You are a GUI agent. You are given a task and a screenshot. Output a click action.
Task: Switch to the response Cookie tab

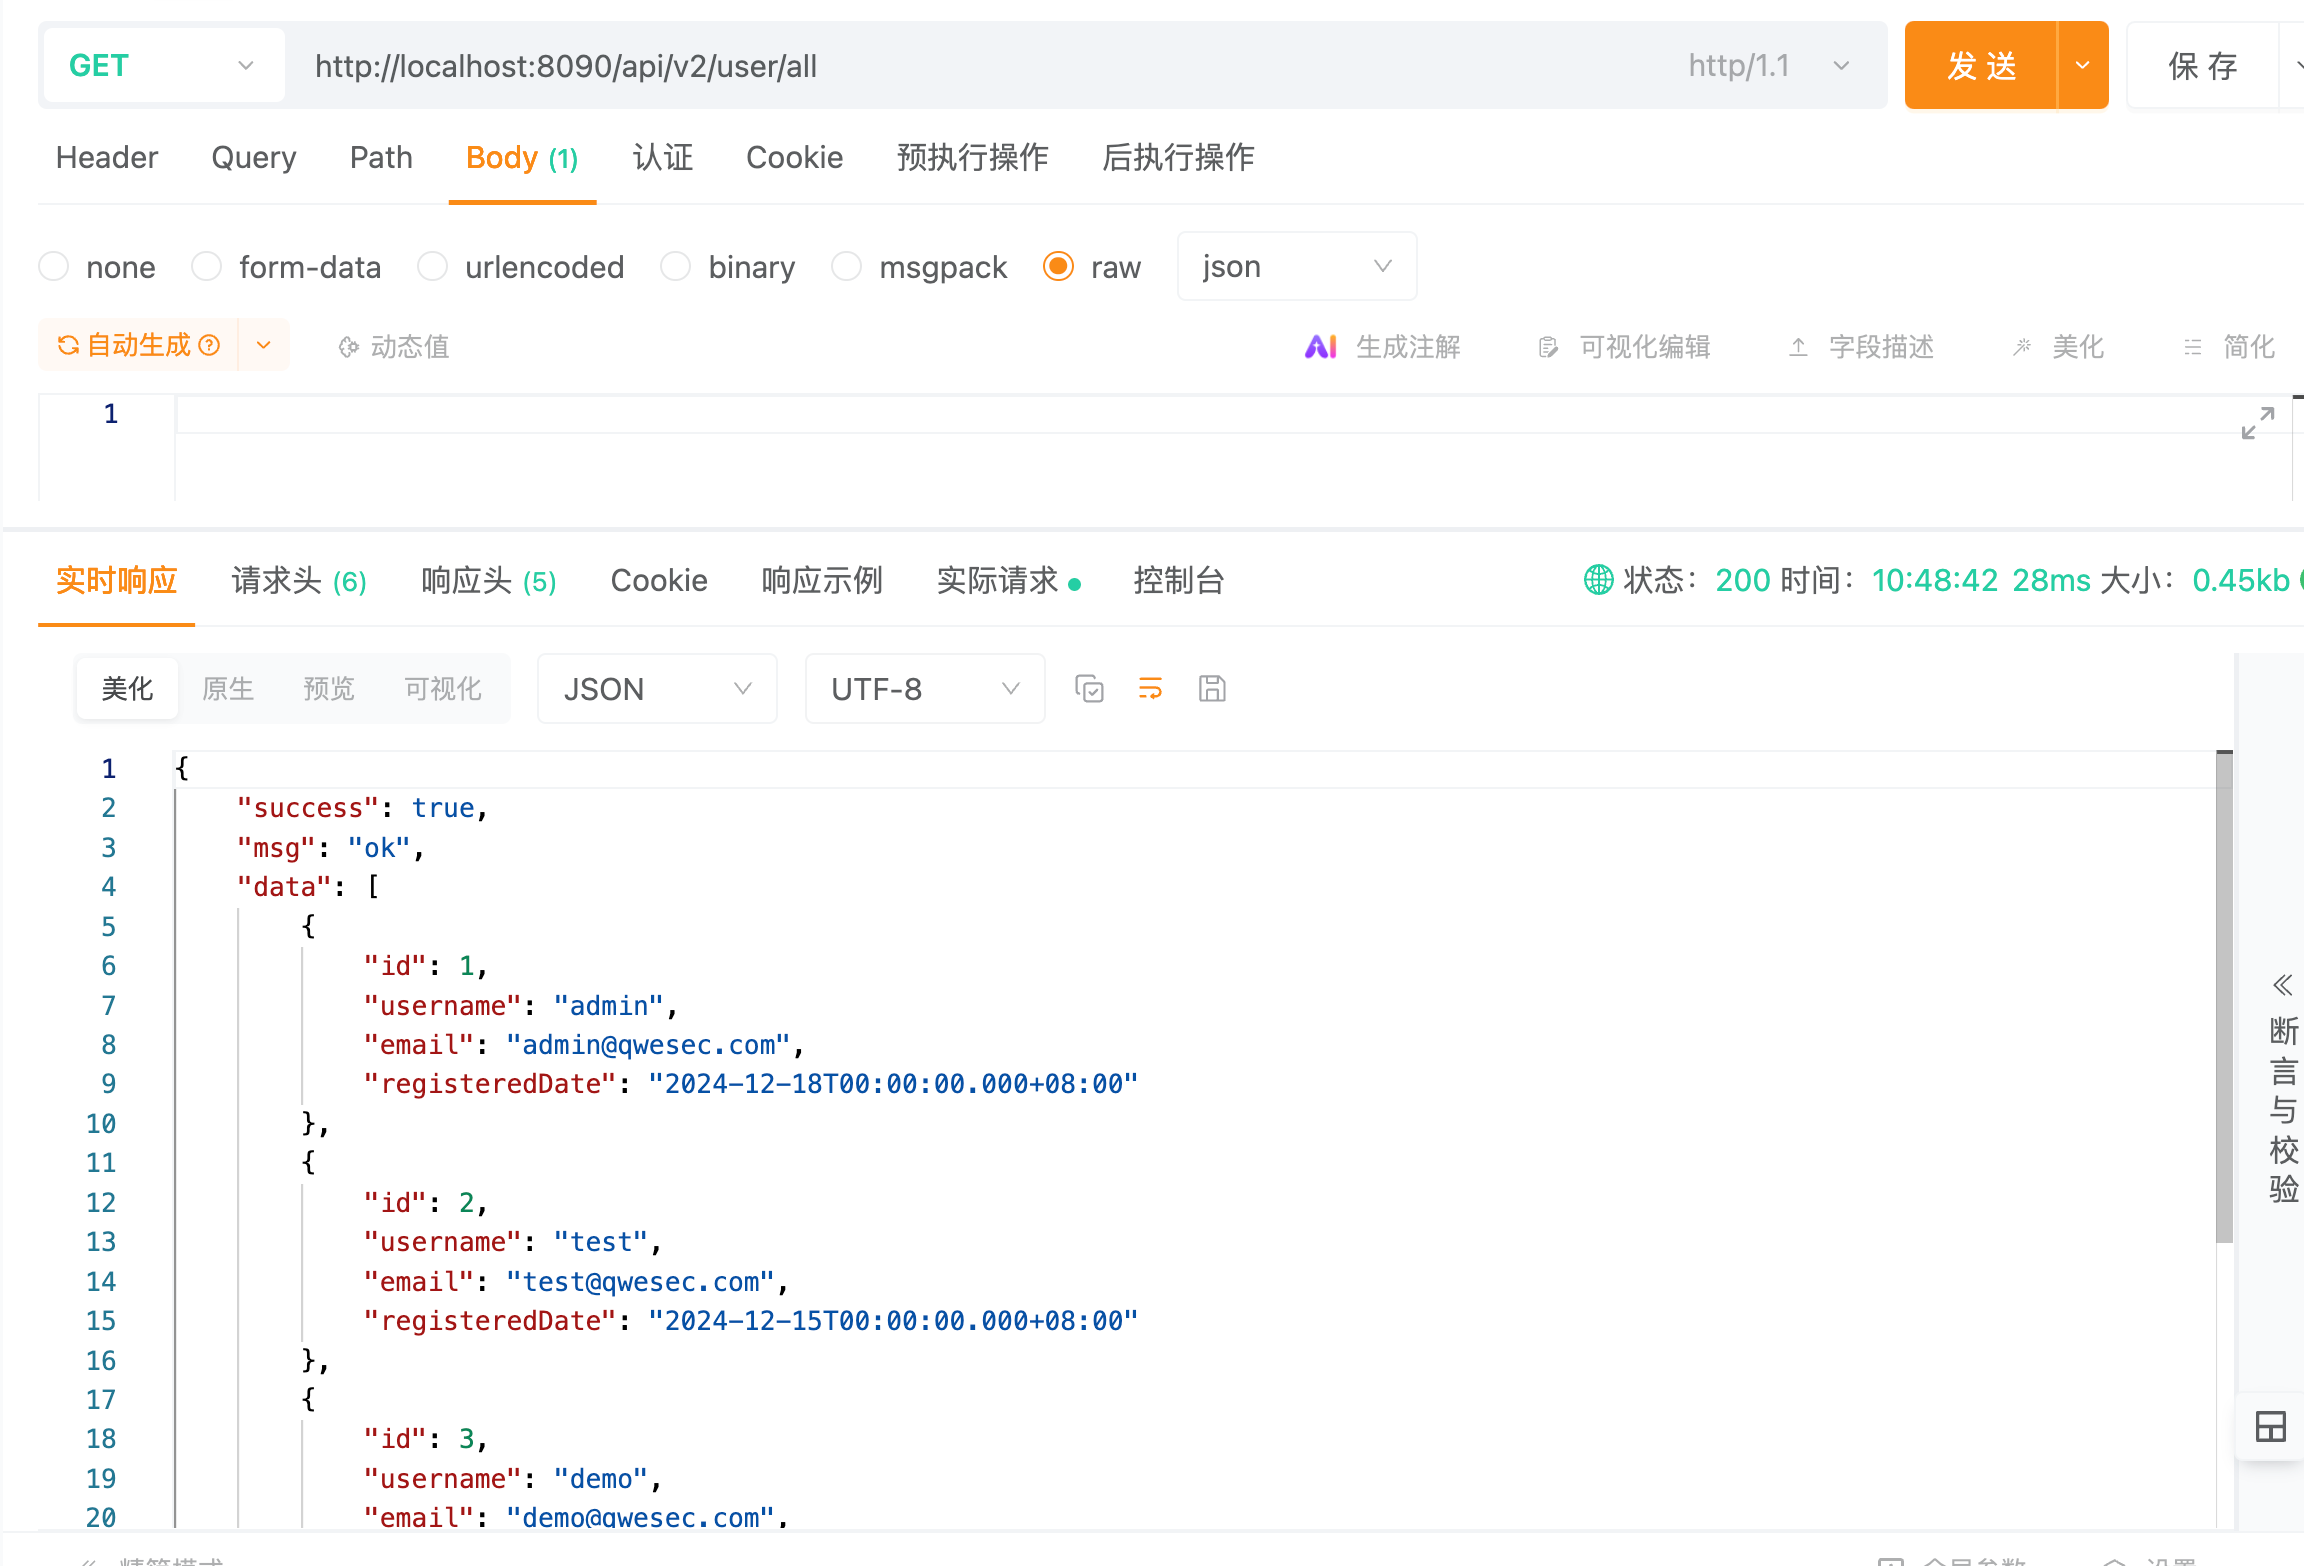click(659, 581)
